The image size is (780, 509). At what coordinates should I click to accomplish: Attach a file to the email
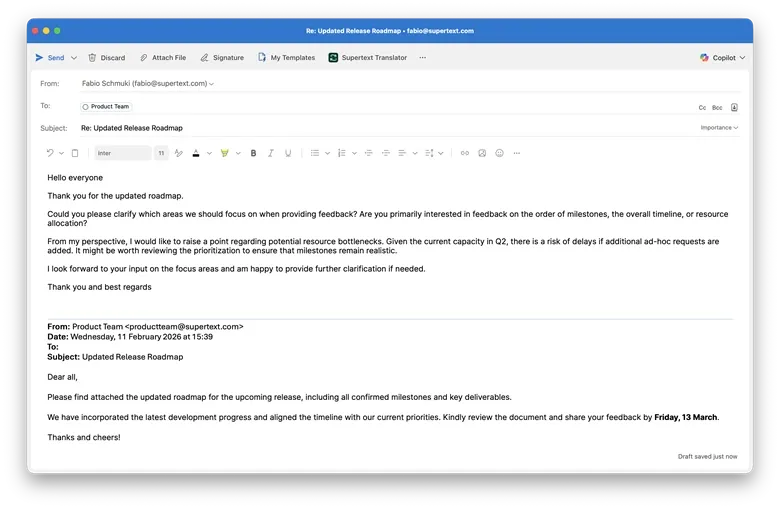pos(163,58)
